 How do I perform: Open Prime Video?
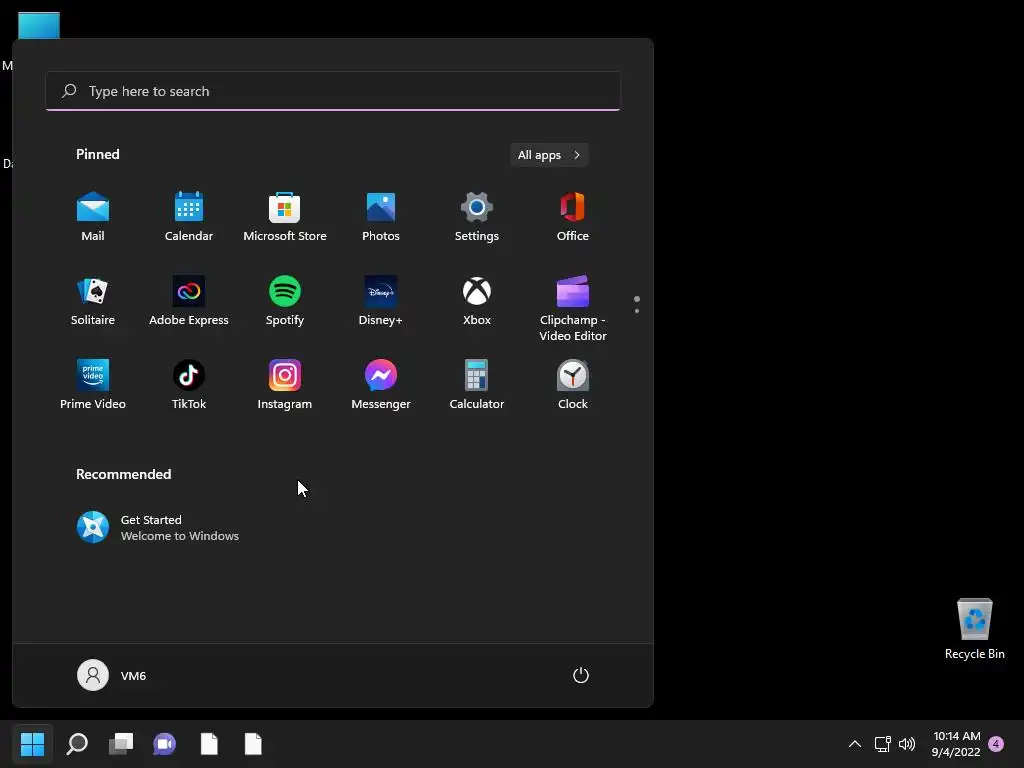click(x=93, y=385)
